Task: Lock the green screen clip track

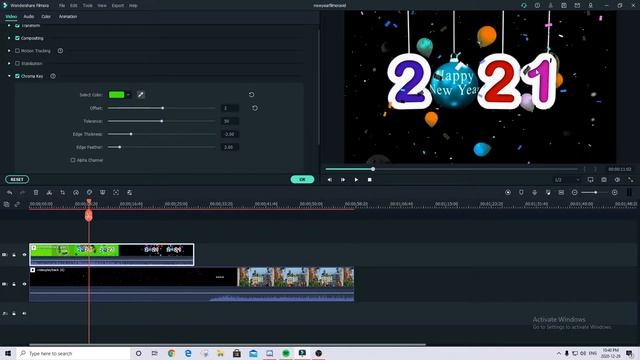Action: [x=14, y=255]
